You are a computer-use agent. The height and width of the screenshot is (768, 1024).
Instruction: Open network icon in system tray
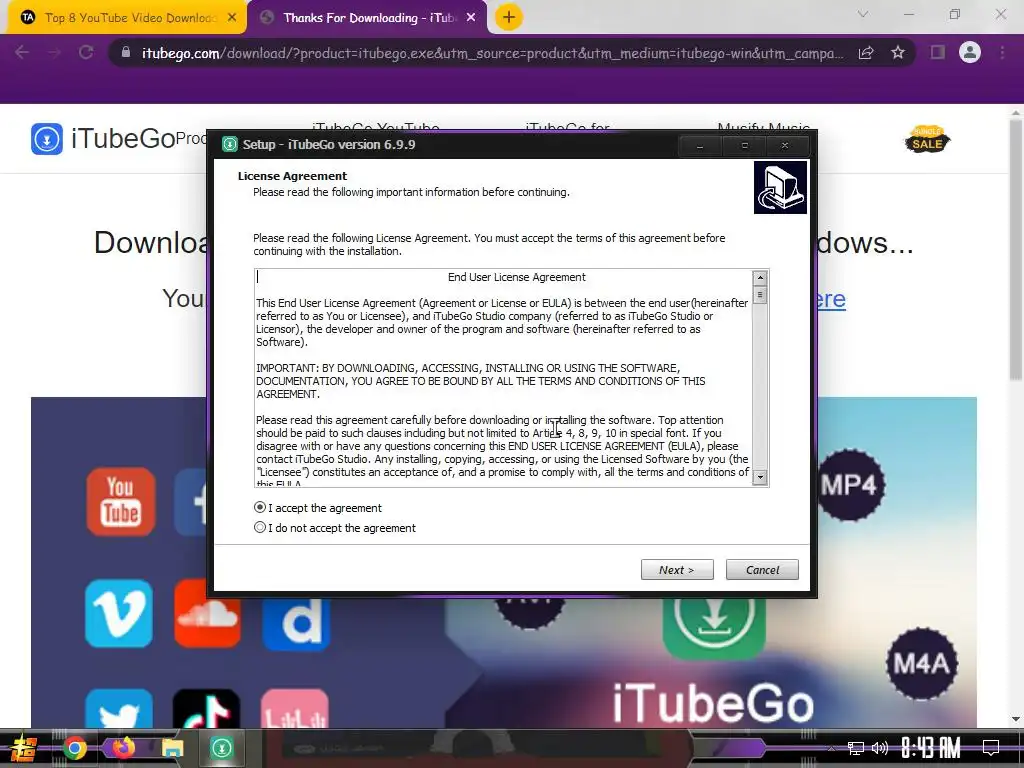[856, 748]
